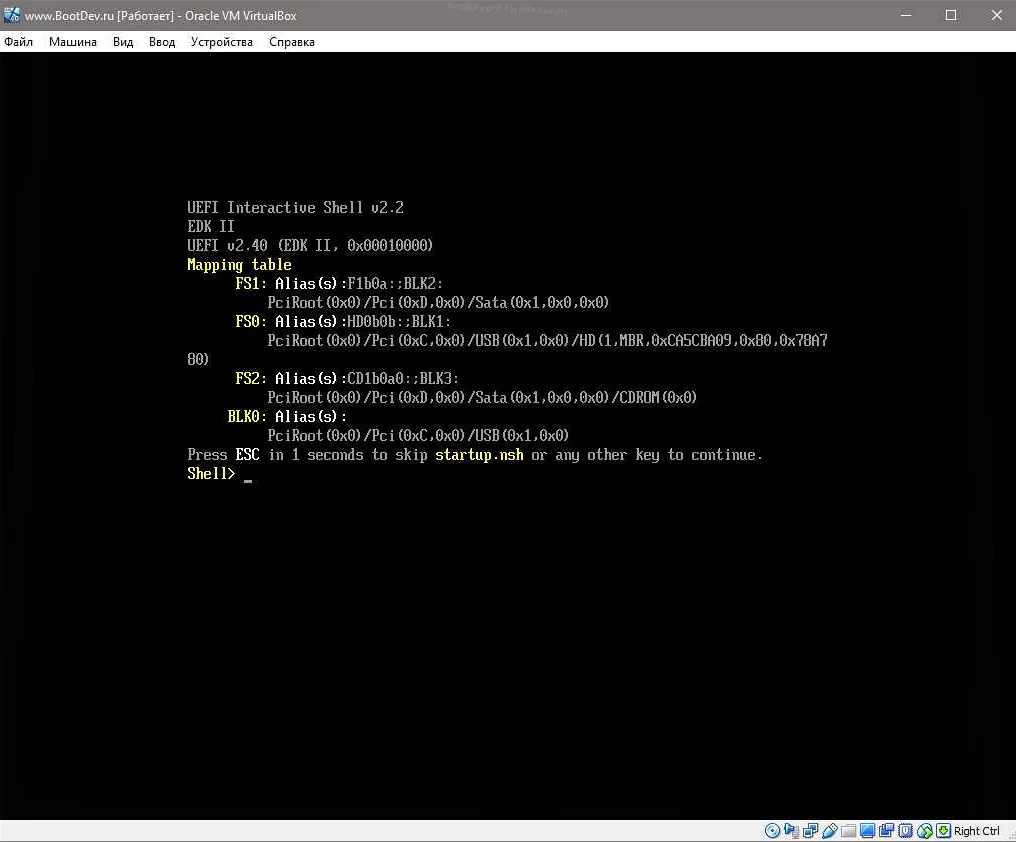The image size is (1016, 842).
Task: Click the display settings status icon
Action: click(865, 830)
